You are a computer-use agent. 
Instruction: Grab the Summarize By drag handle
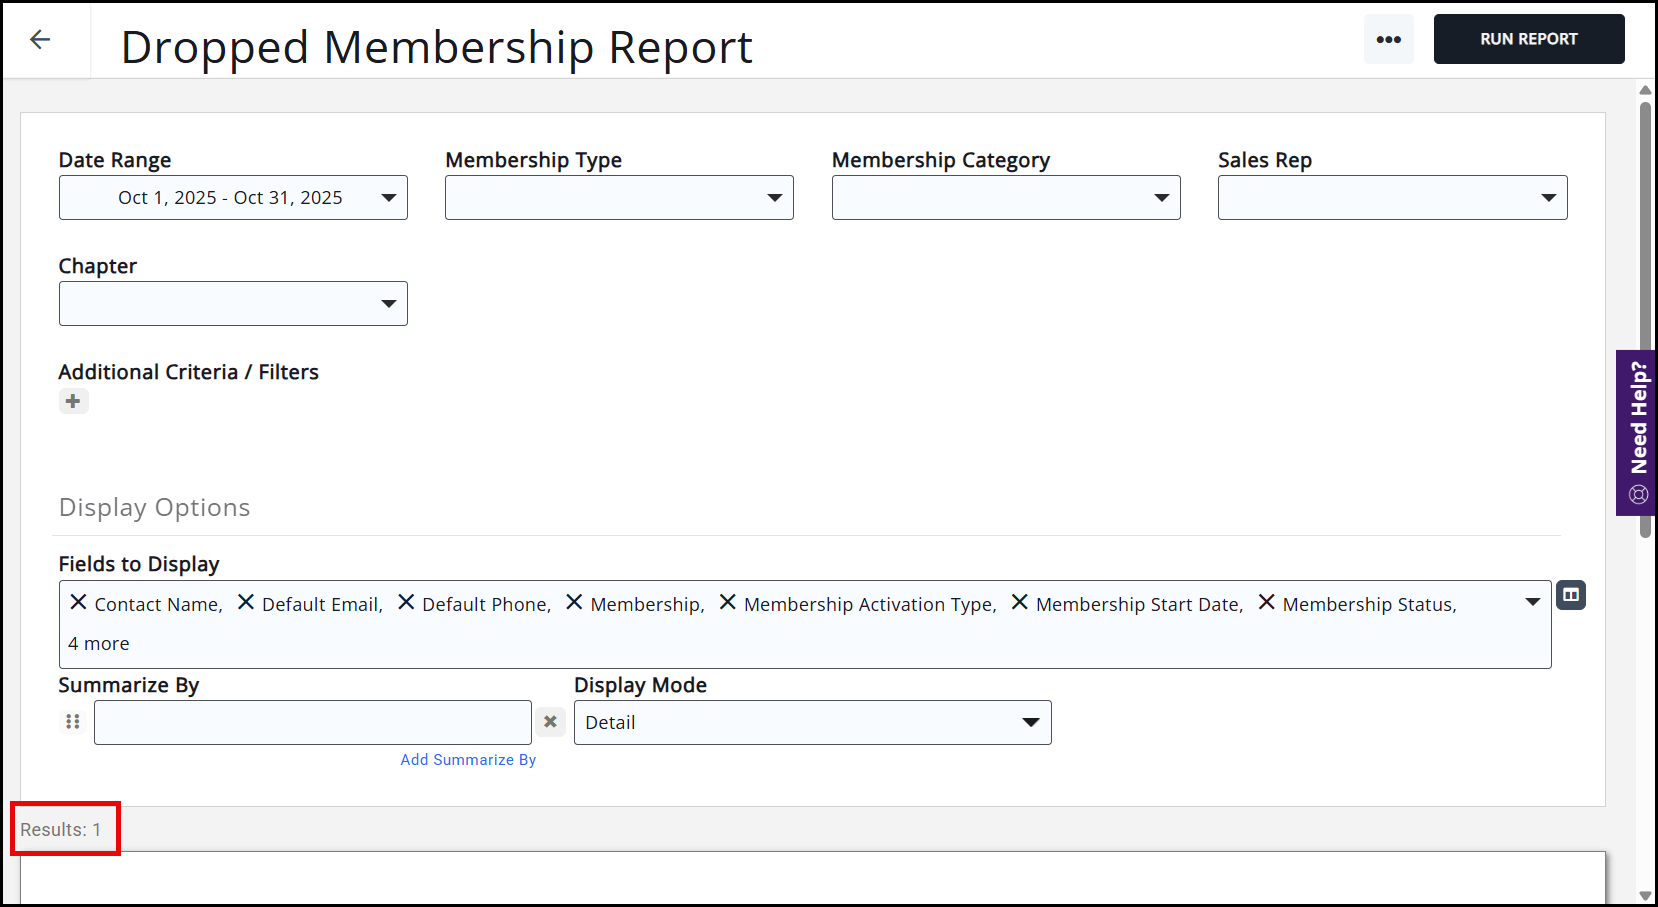[73, 721]
